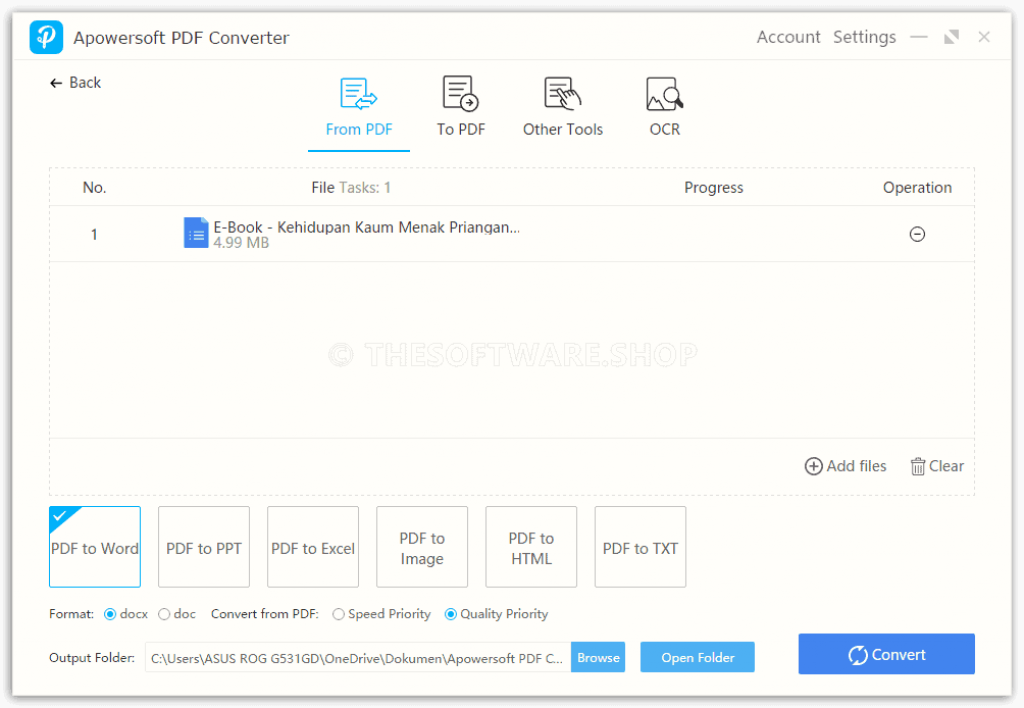Image resolution: width=1024 pixels, height=708 pixels.
Task: Select Speed Priority option
Action: tap(338, 615)
